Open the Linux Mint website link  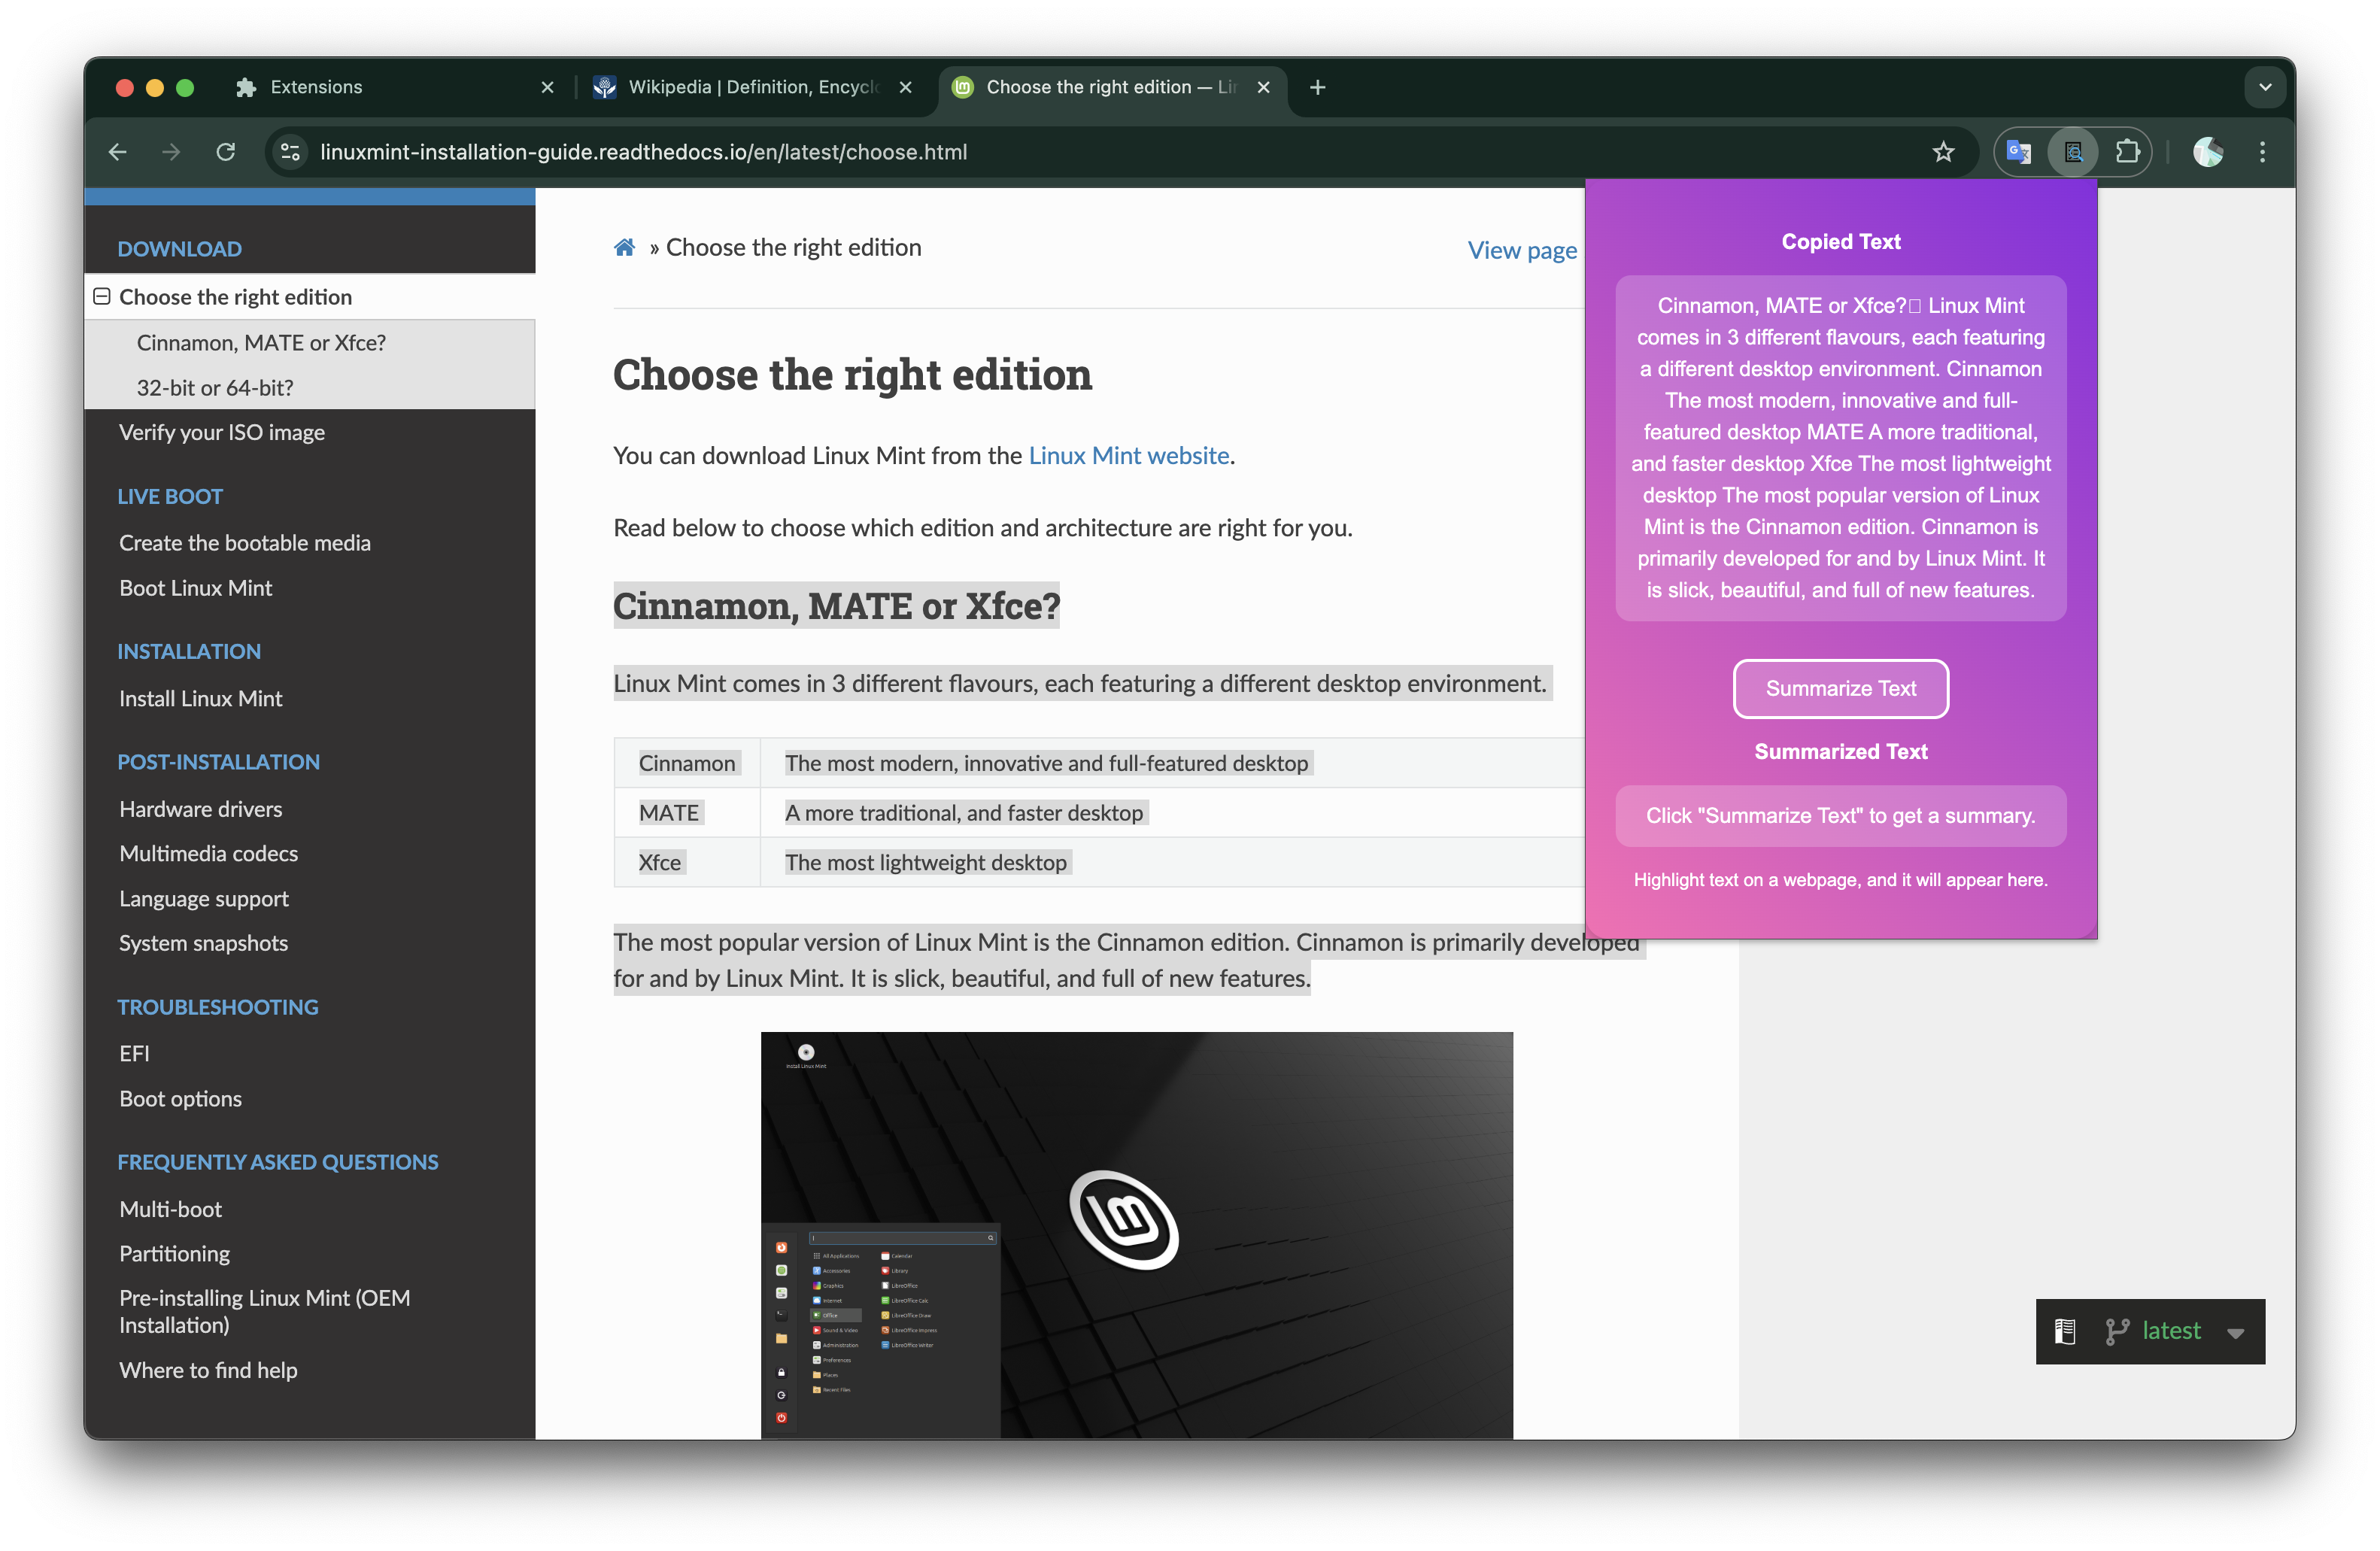pyautogui.click(x=1128, y=456)
